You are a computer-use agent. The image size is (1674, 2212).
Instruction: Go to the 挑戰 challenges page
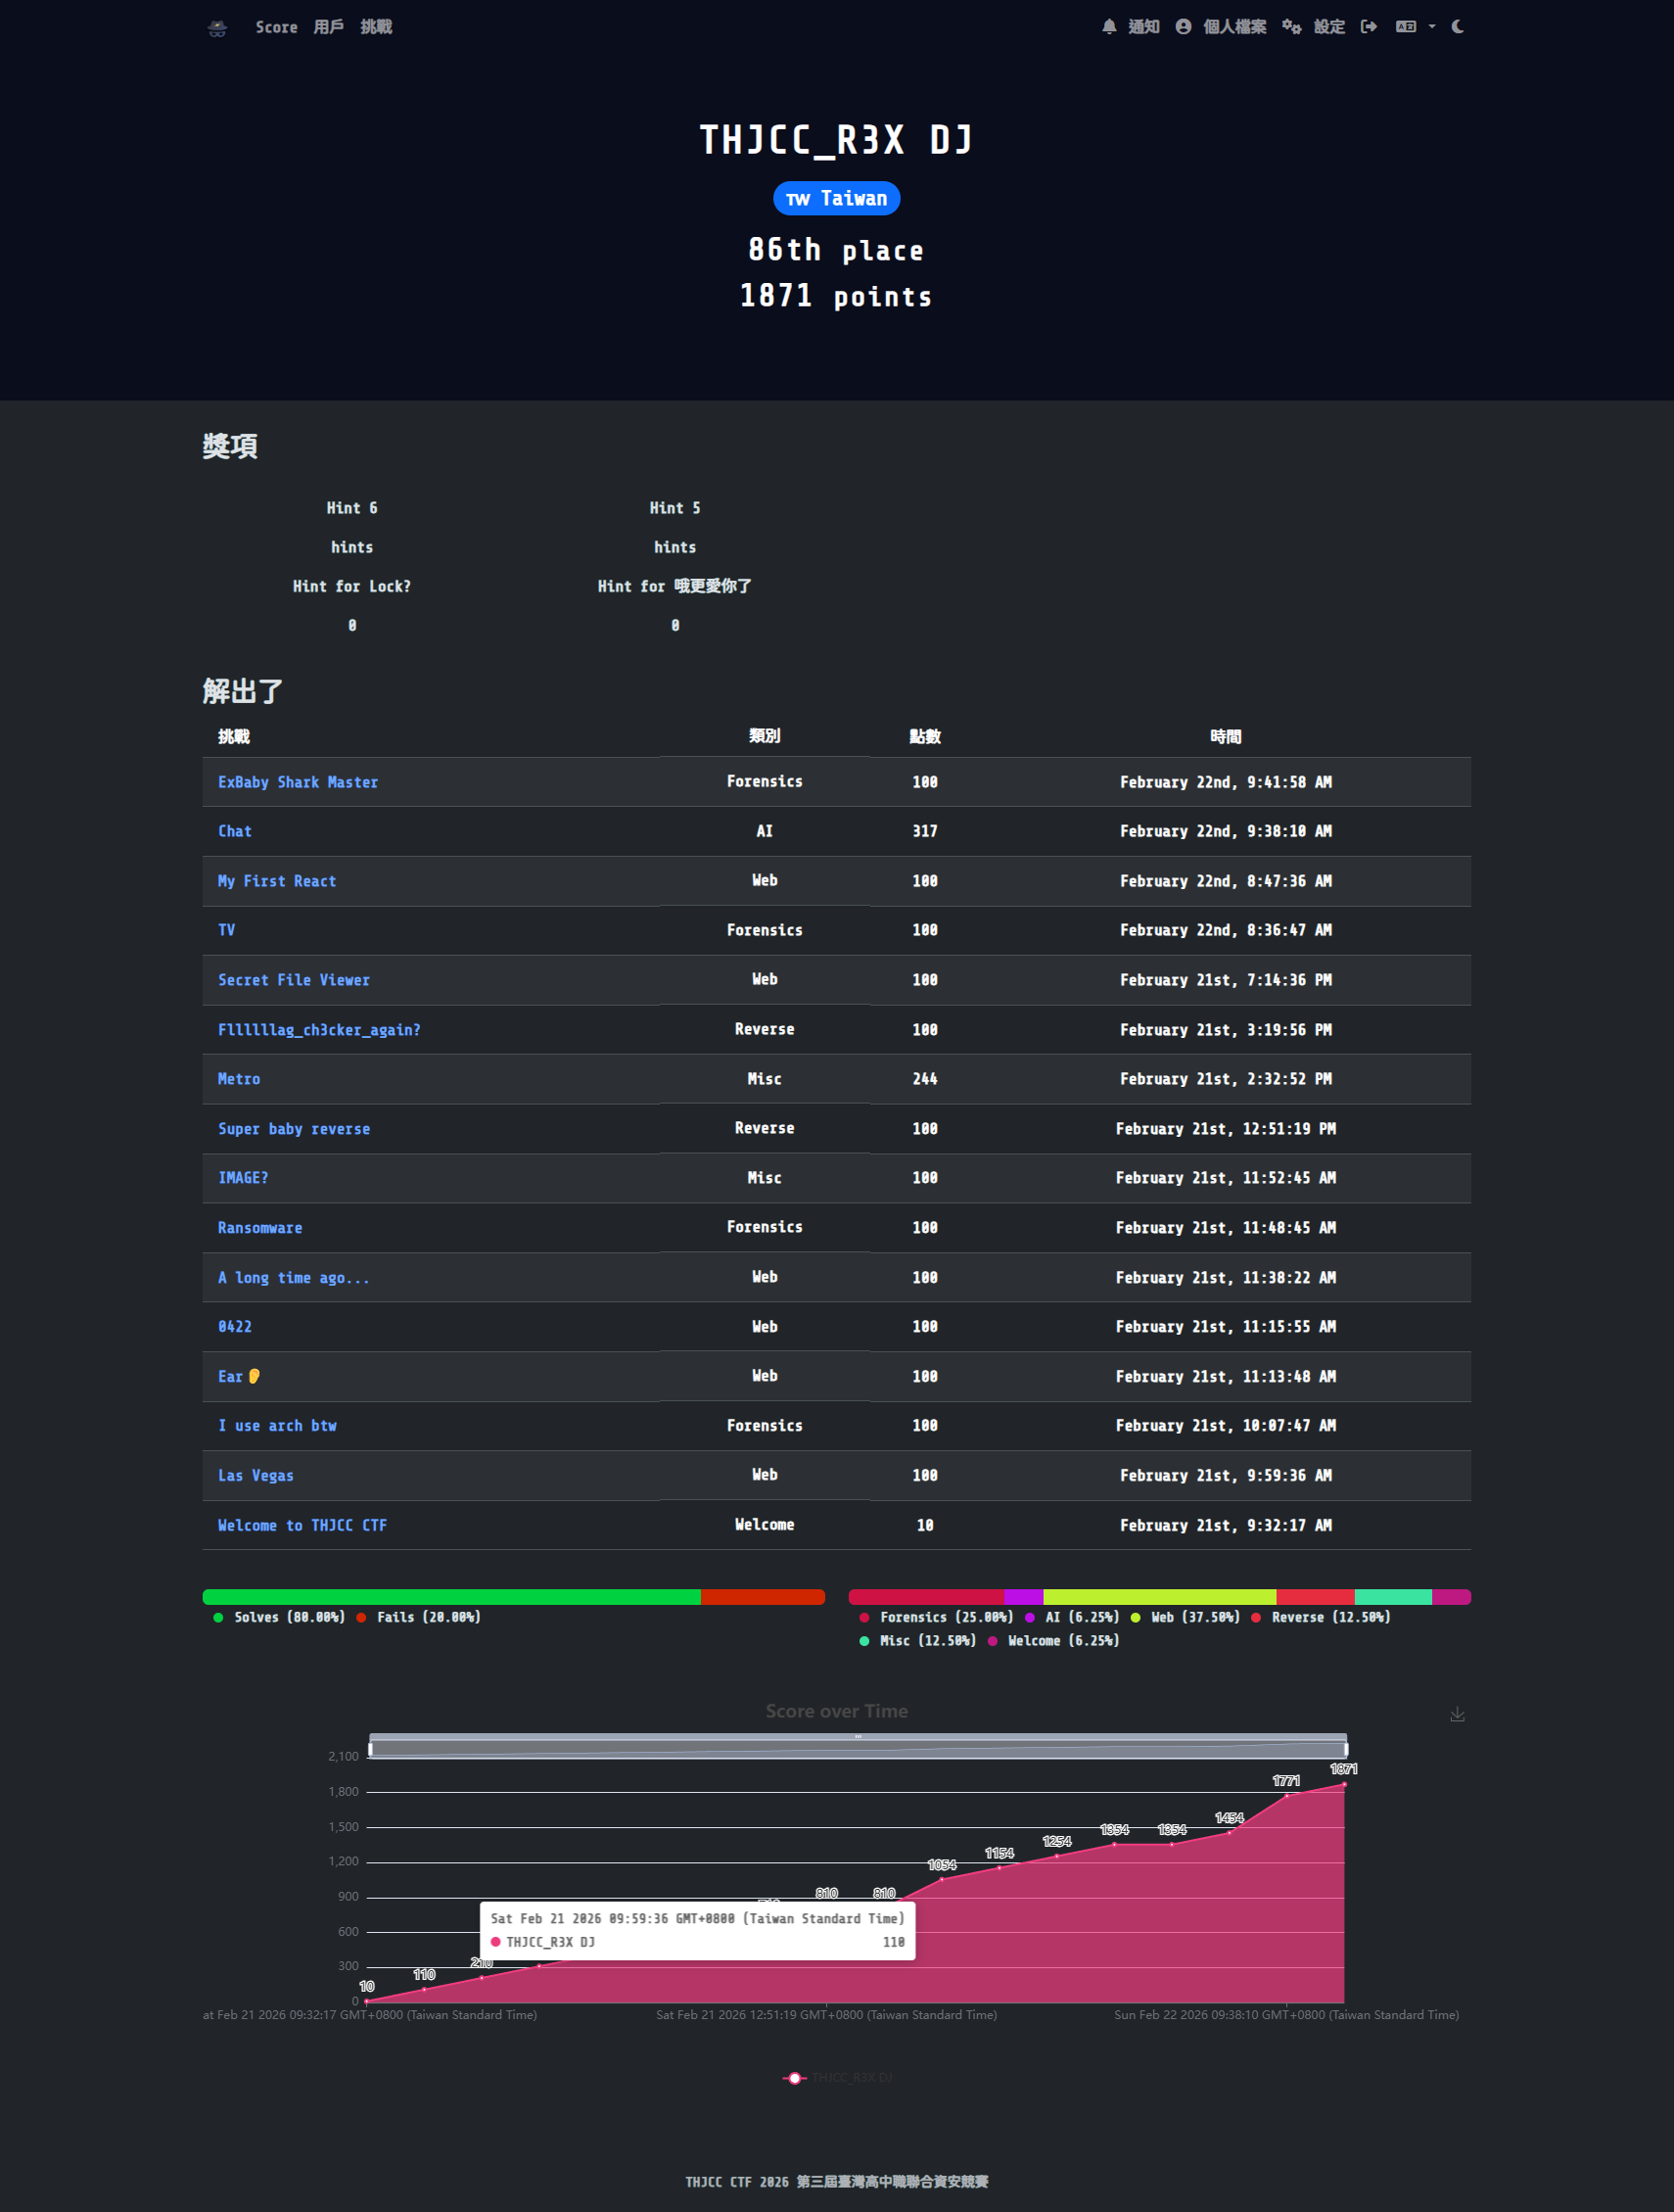[x=376, y=27]
